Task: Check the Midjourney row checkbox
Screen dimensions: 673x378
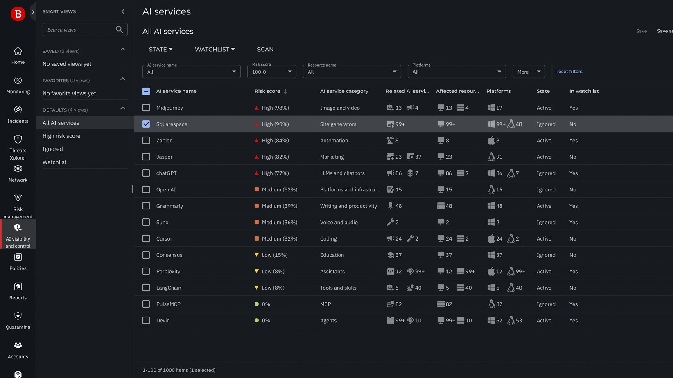Action: [146, 108]
